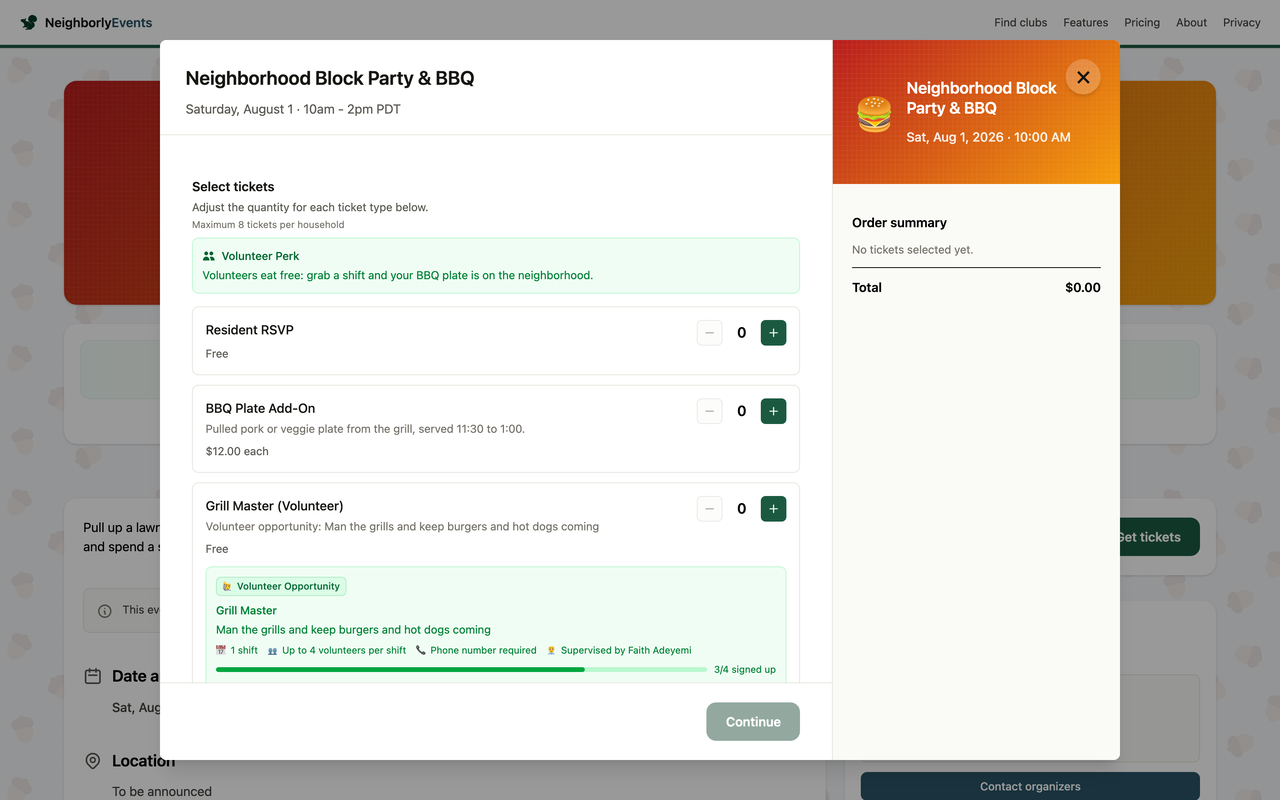Open Find clubs in navigation

[x=1021, y=22]
